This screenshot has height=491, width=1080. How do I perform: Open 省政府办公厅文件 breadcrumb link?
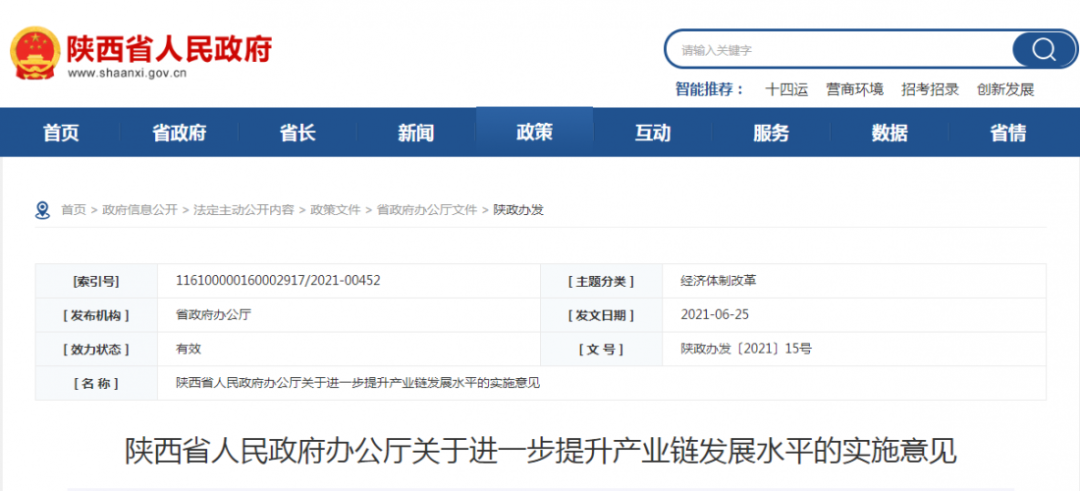click(427, 210)
